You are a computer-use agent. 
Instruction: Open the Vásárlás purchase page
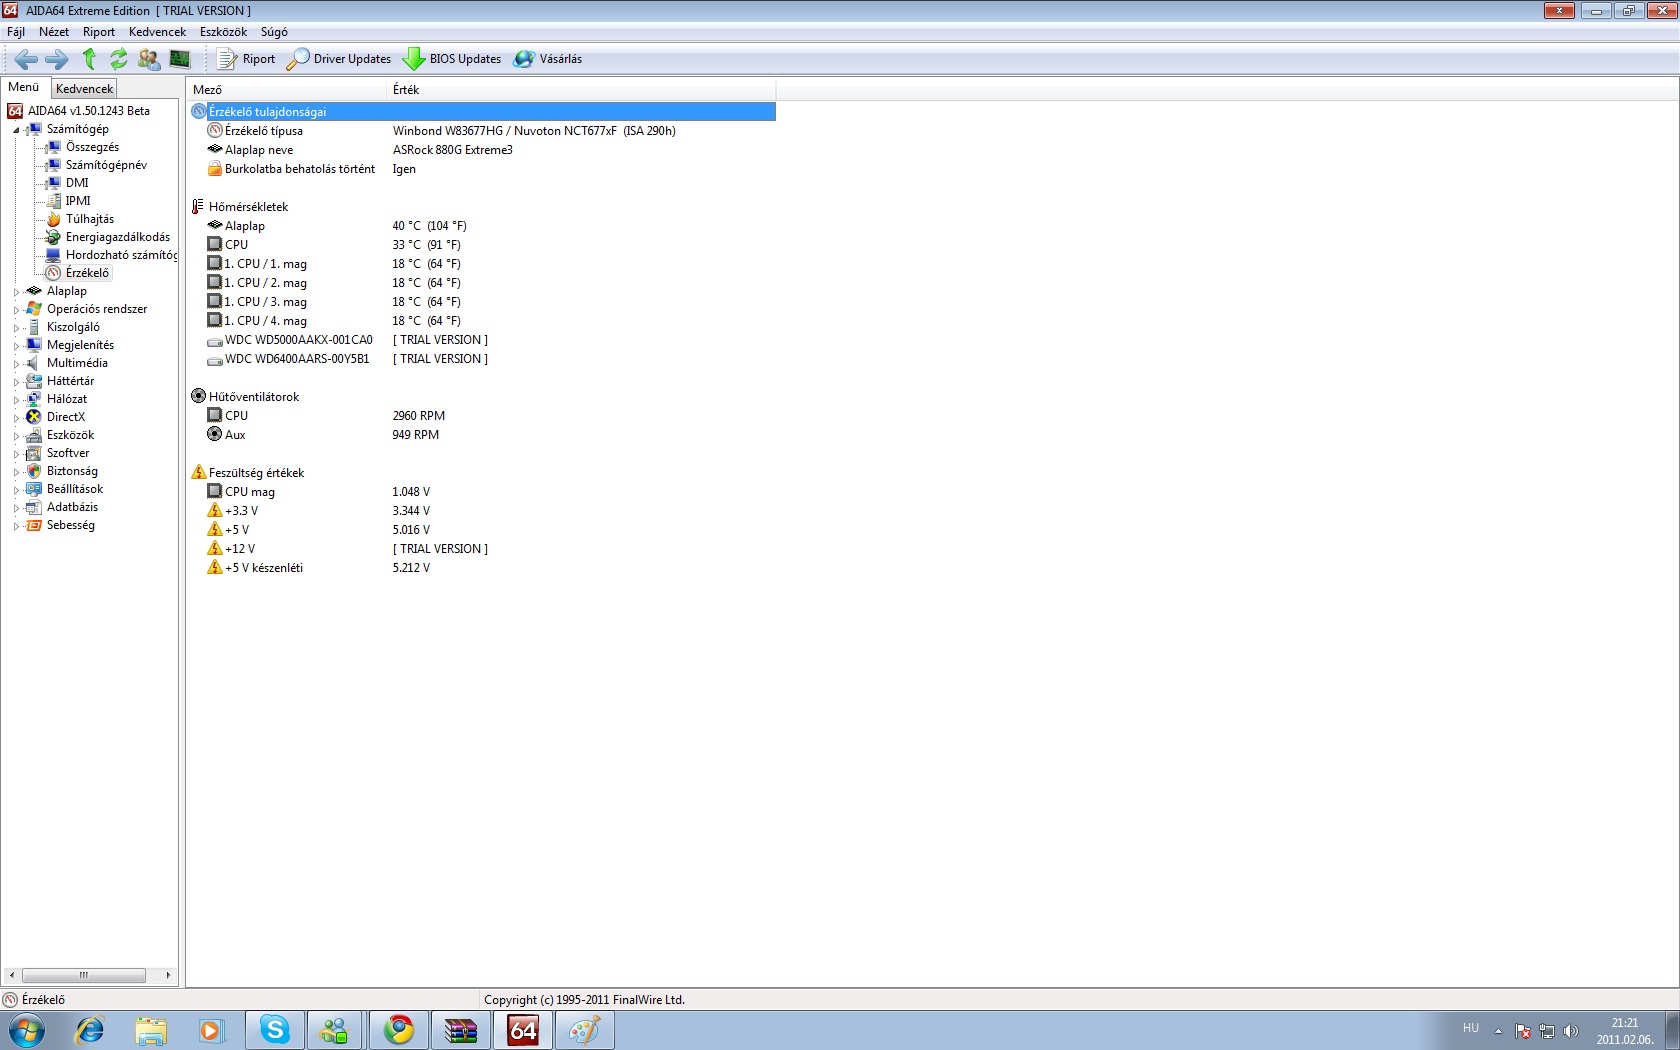[x=548, y=59]
